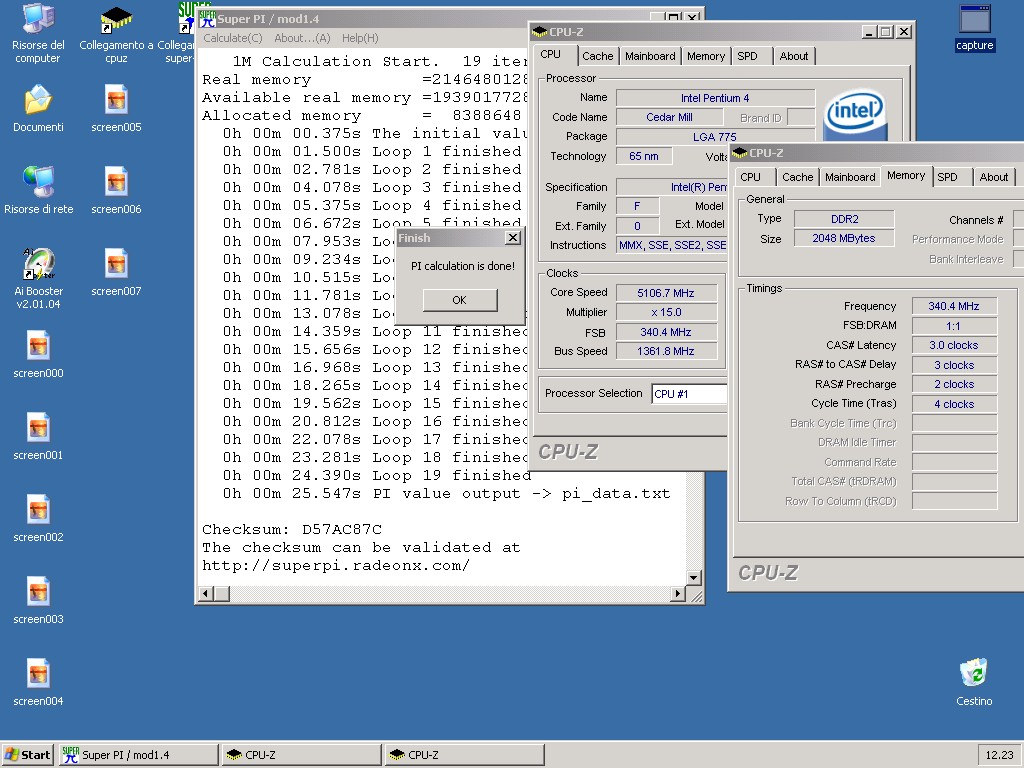Click the Cedar Mill code name field

[x=669, y=117]
